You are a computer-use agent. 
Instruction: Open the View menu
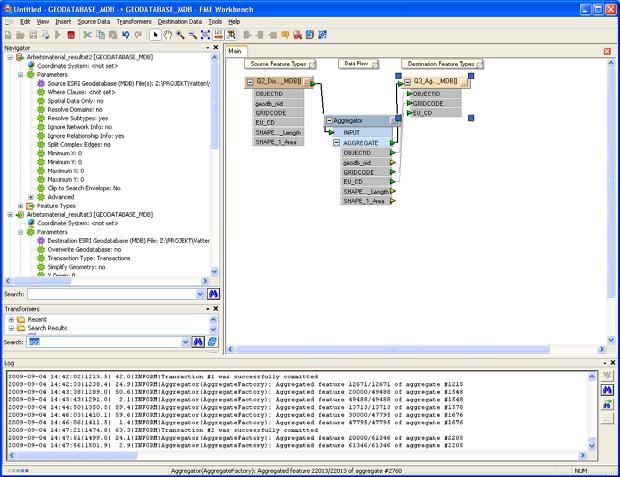43,22
